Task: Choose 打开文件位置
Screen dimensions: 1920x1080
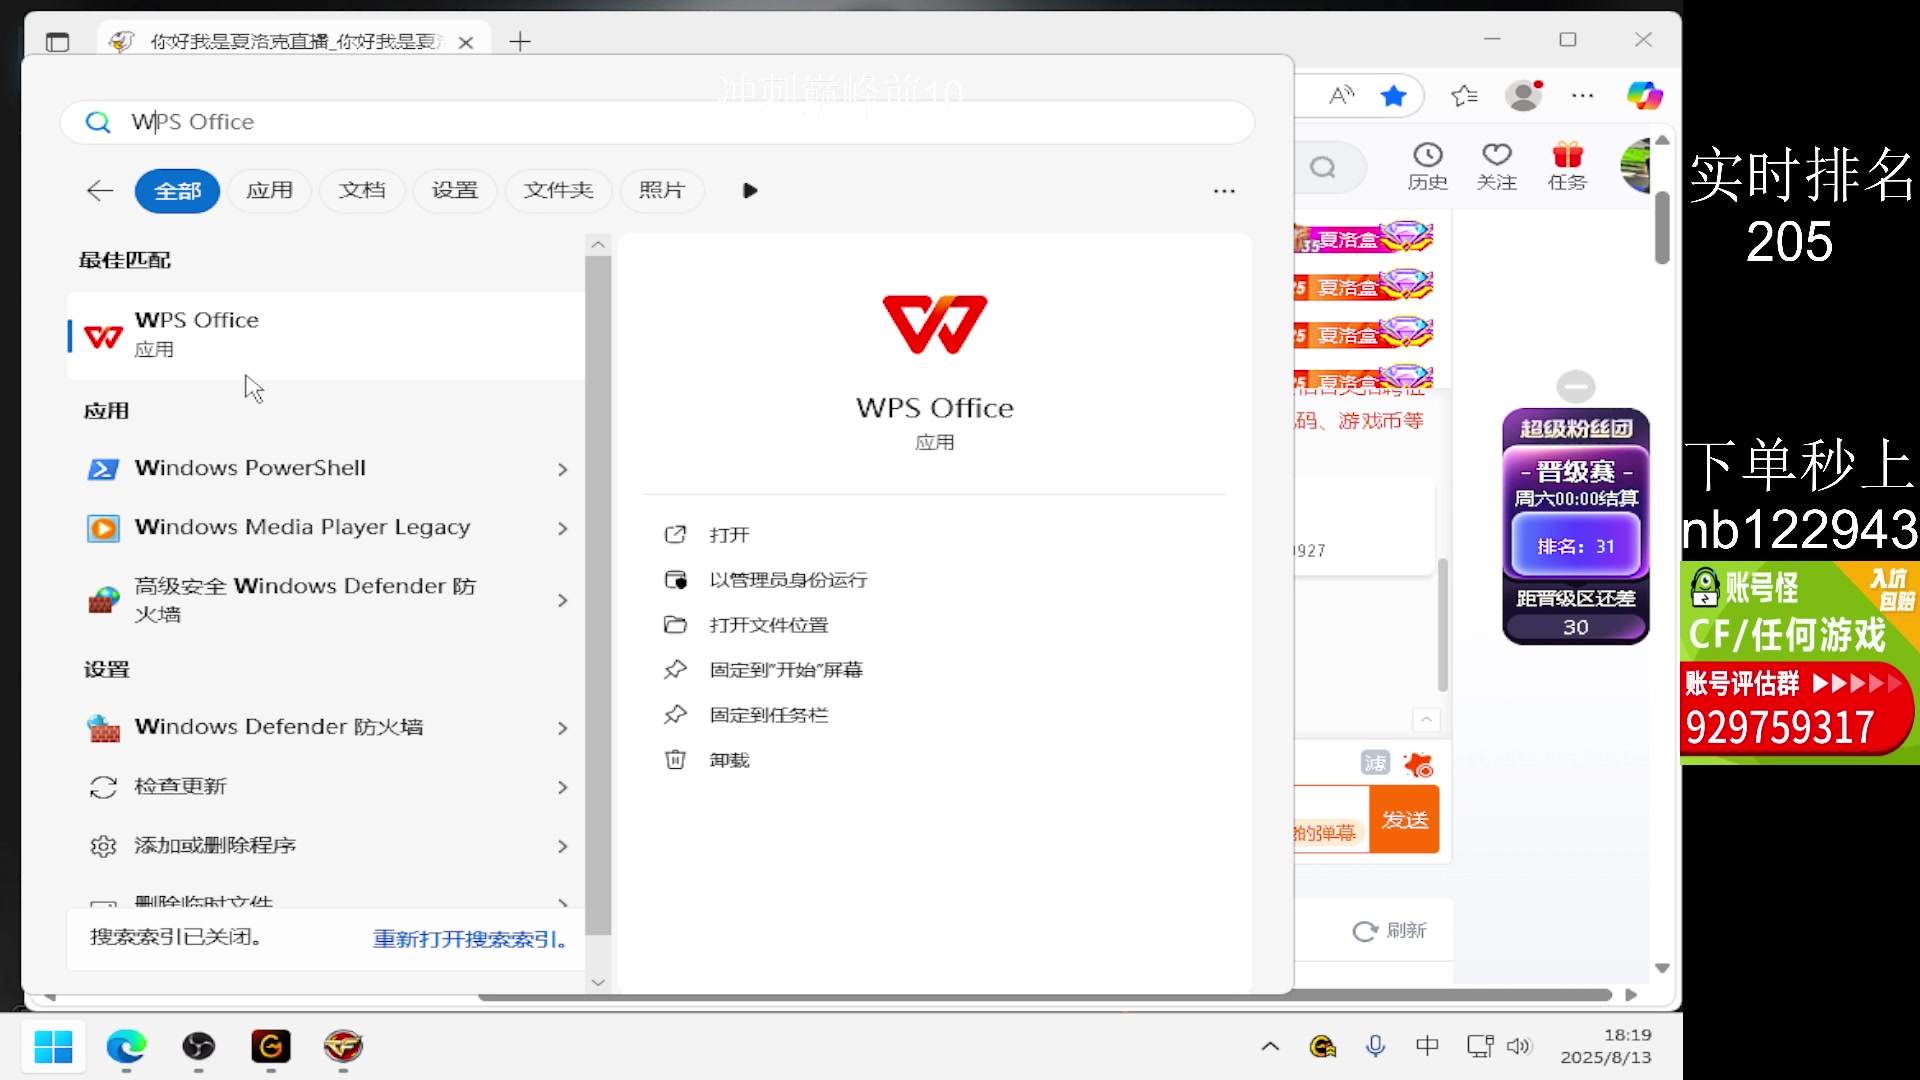Action: click(768, 625)
